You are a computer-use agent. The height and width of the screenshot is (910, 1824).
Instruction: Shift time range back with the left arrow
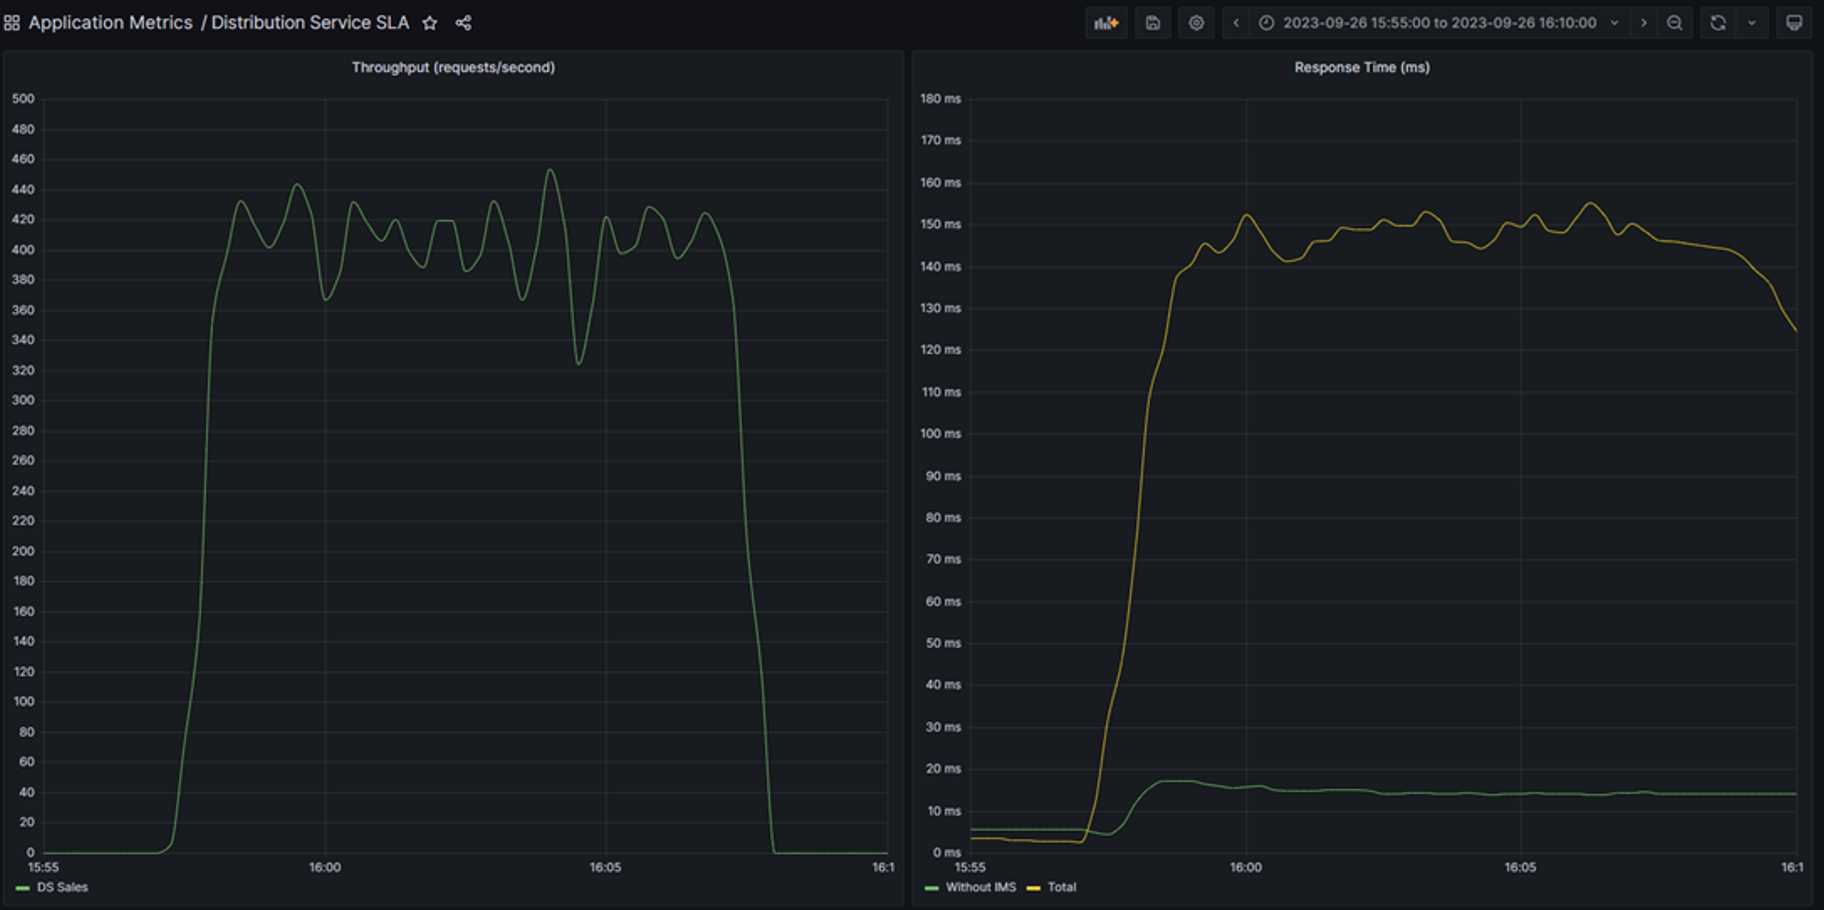pos(1236,22)
